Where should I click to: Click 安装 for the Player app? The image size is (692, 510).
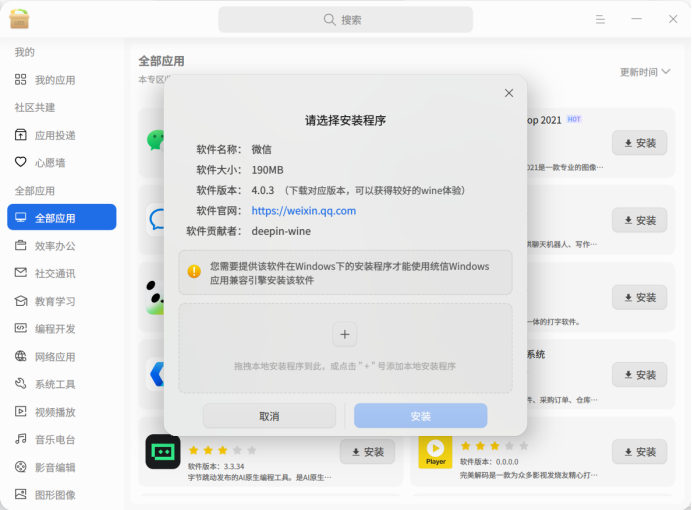coord(639,452)
